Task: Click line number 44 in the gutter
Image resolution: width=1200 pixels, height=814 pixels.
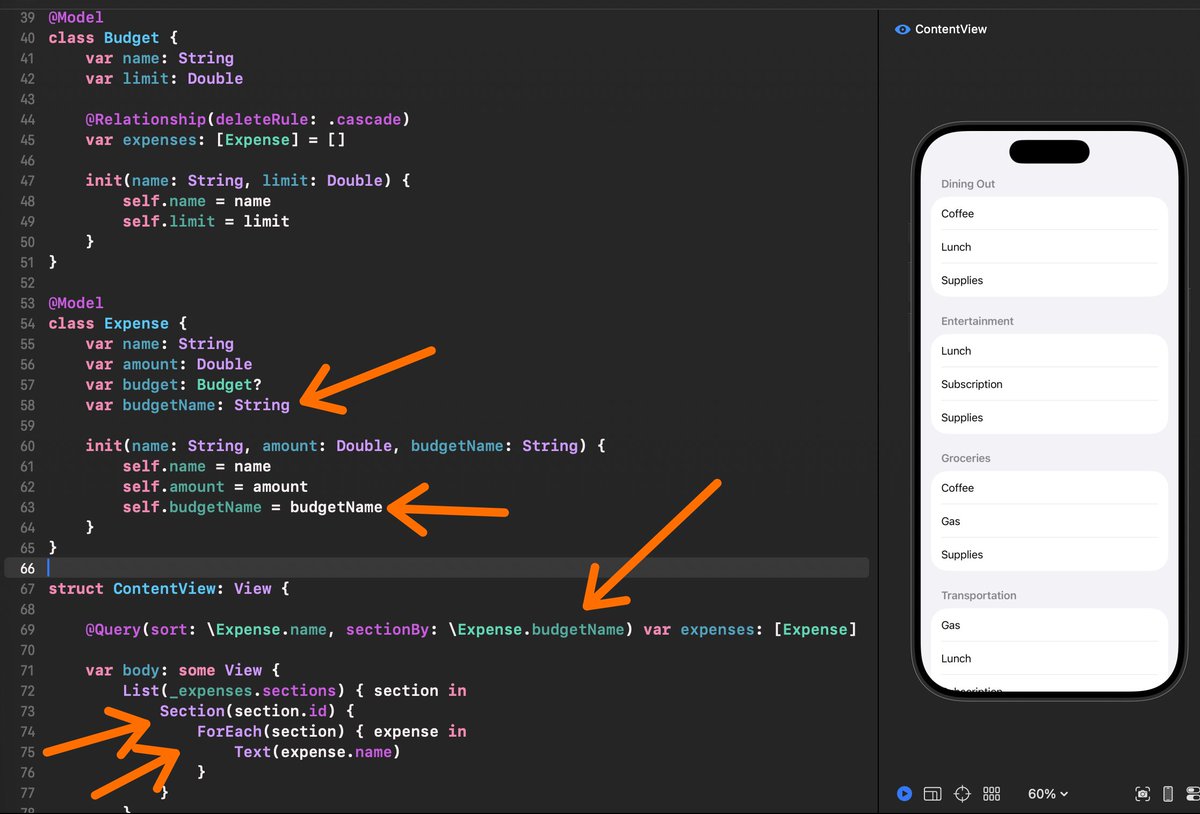Action: 26,120
